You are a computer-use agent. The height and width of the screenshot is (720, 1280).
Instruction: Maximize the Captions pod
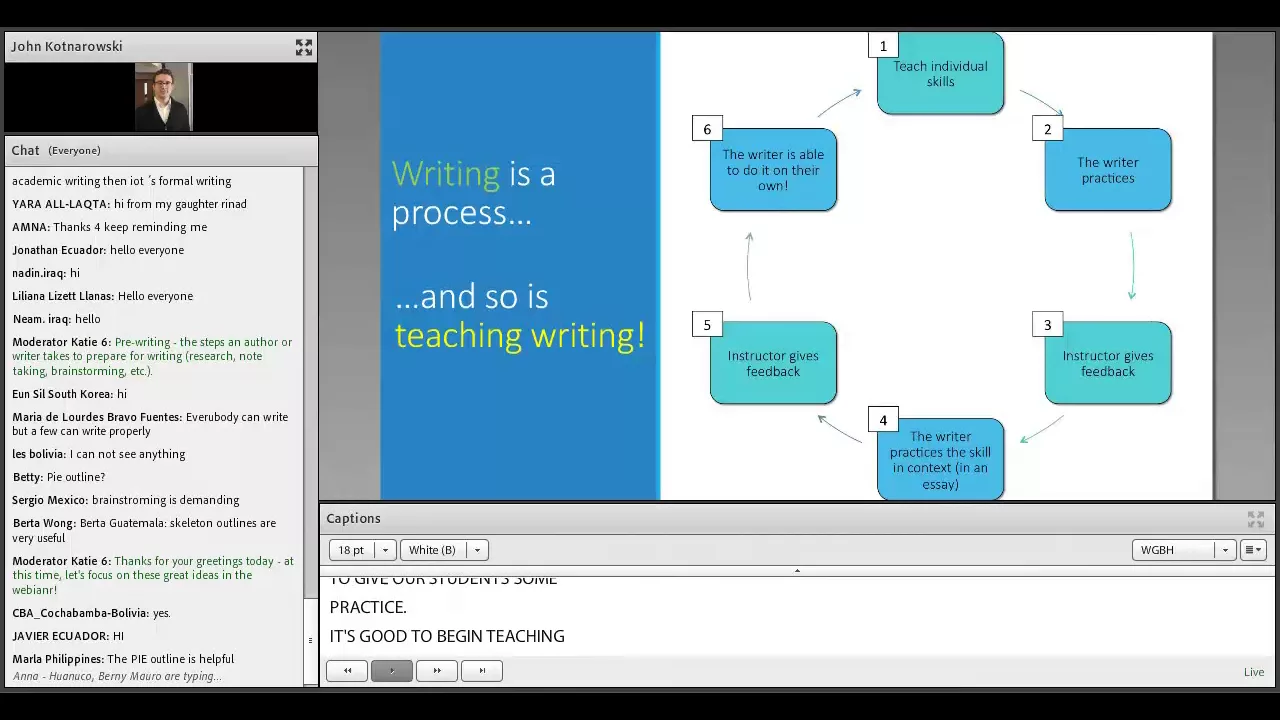(1255, 519)
